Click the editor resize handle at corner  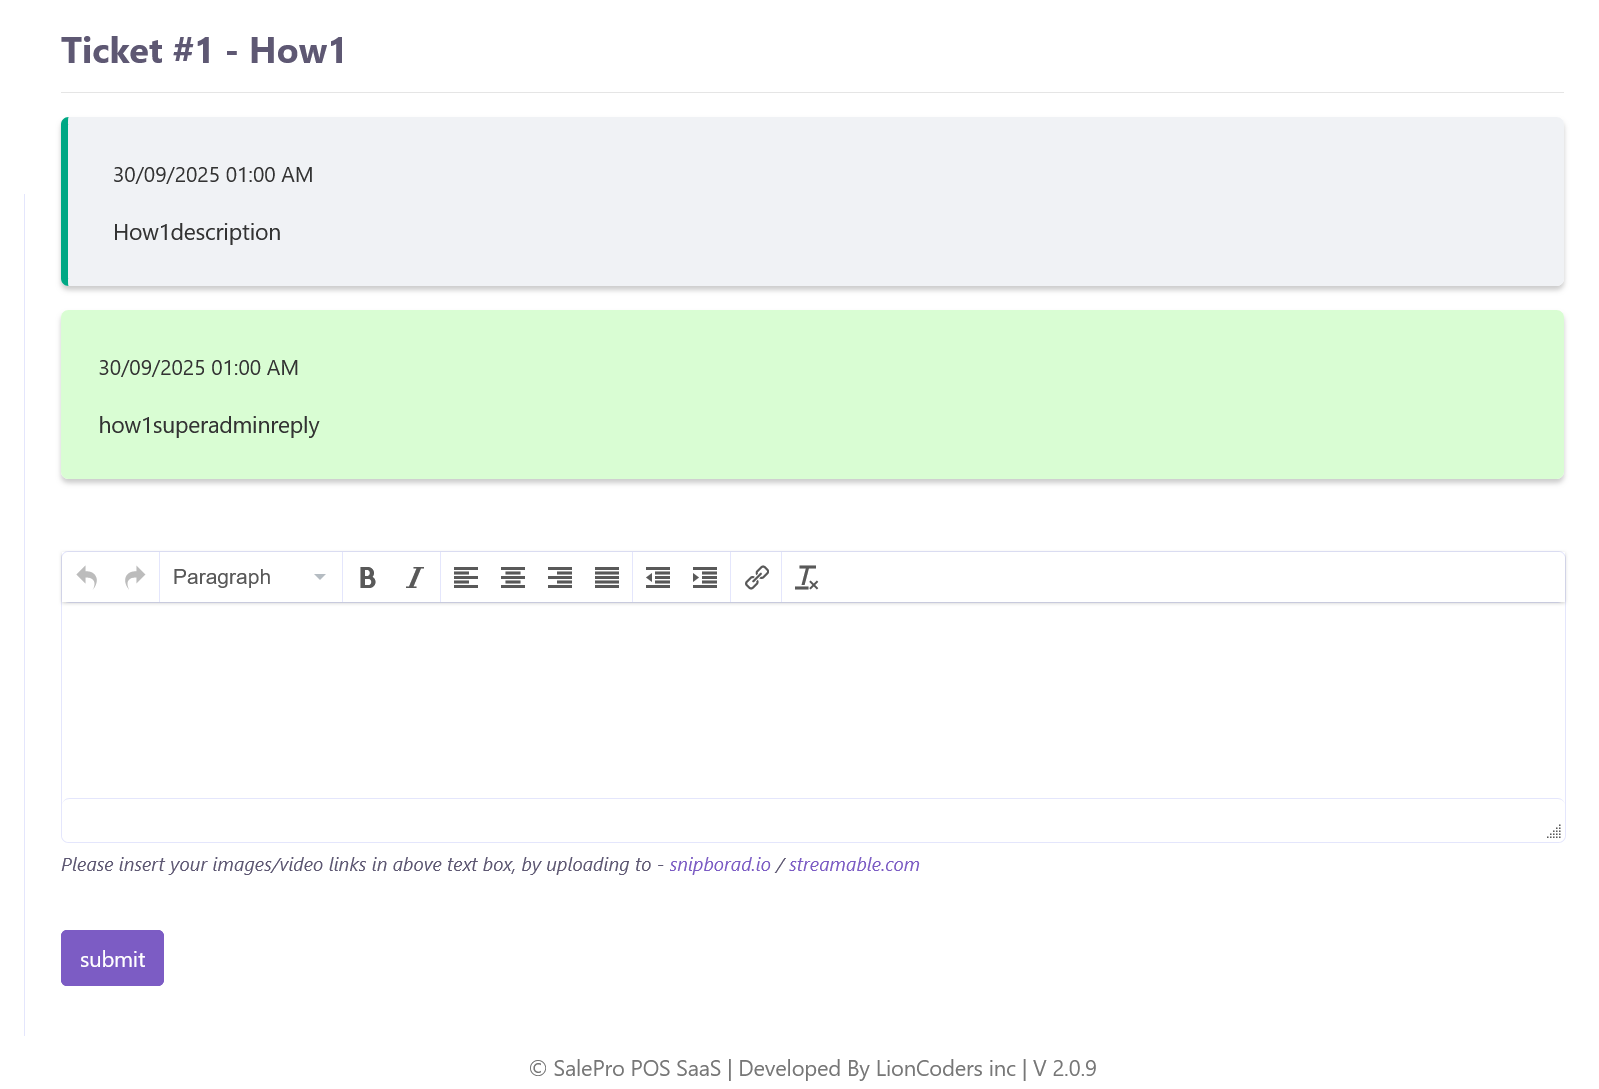pos(1554,832)
